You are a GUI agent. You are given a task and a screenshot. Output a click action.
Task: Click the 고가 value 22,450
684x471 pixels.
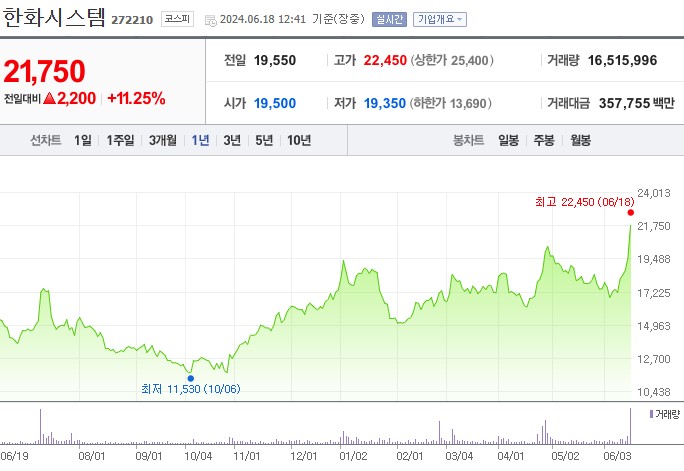385,60
